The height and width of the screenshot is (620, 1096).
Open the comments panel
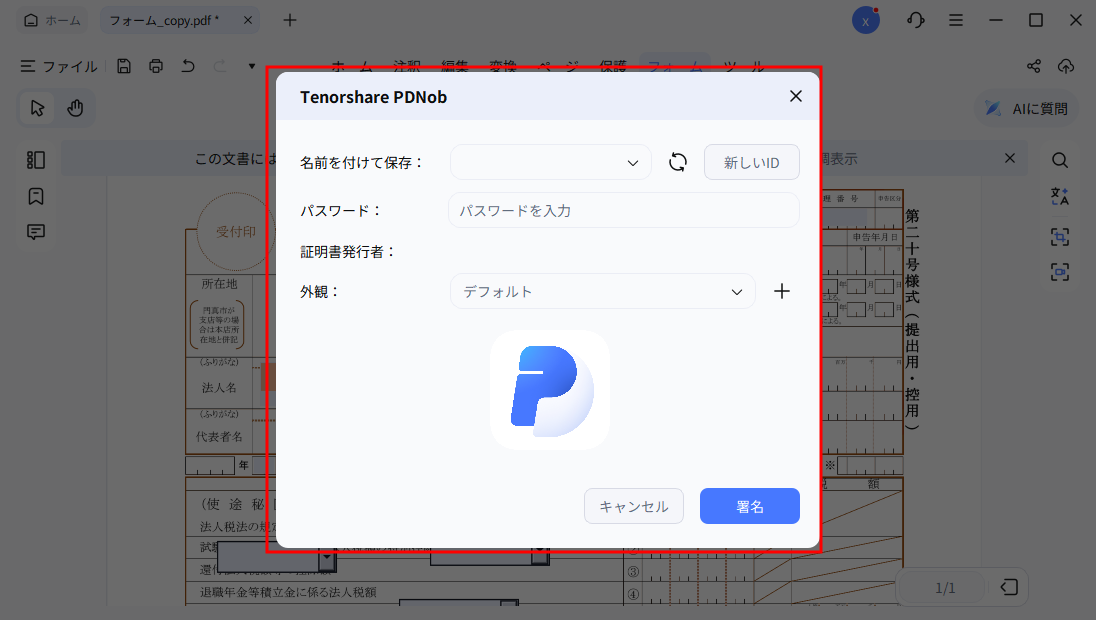tap(35, 231)
